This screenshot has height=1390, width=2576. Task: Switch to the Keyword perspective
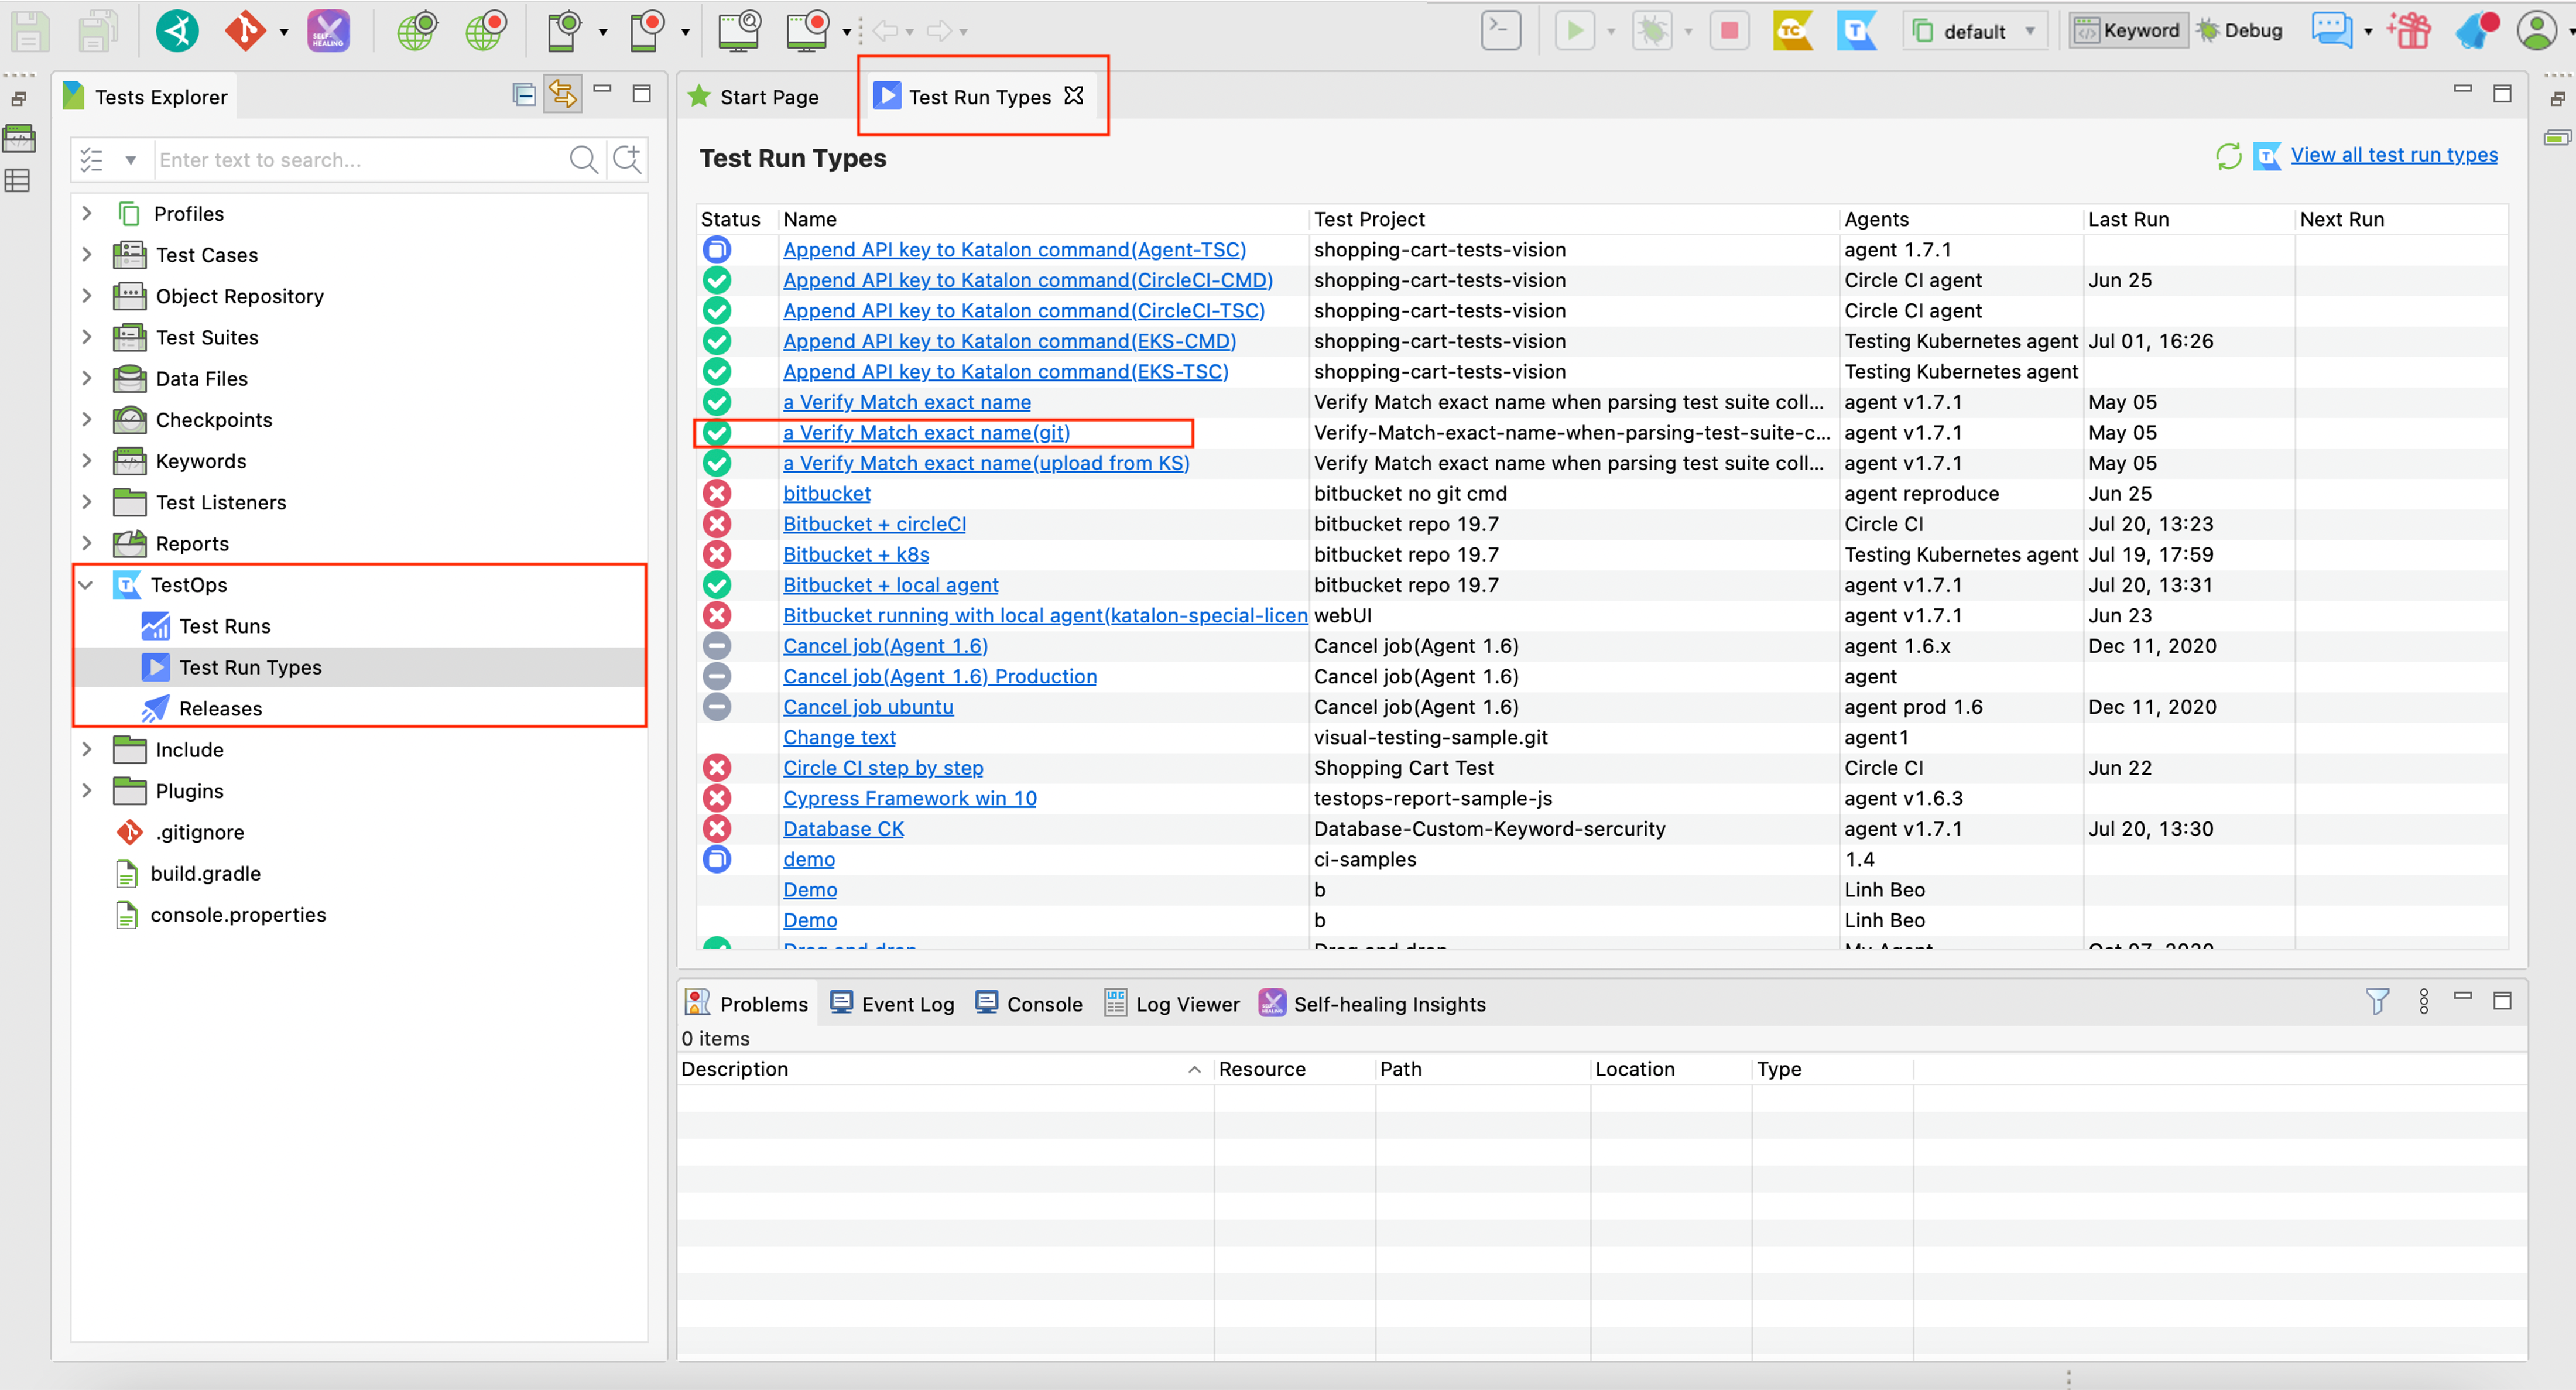[x=2128, y=31]
